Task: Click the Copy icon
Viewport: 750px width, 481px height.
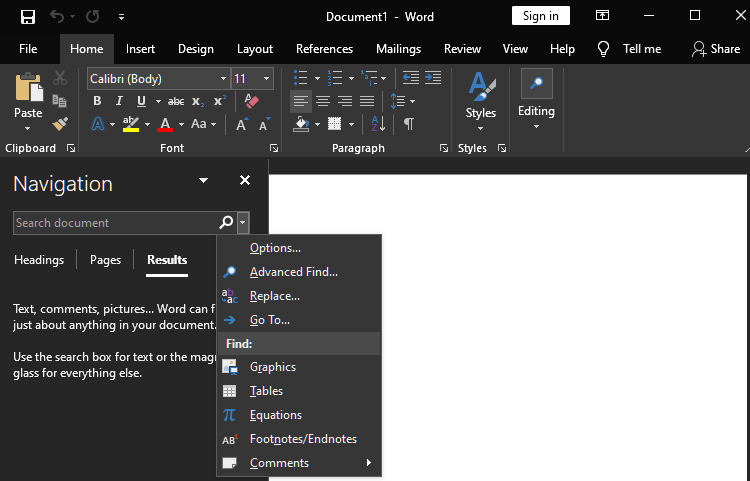Action: pos(60,101)
